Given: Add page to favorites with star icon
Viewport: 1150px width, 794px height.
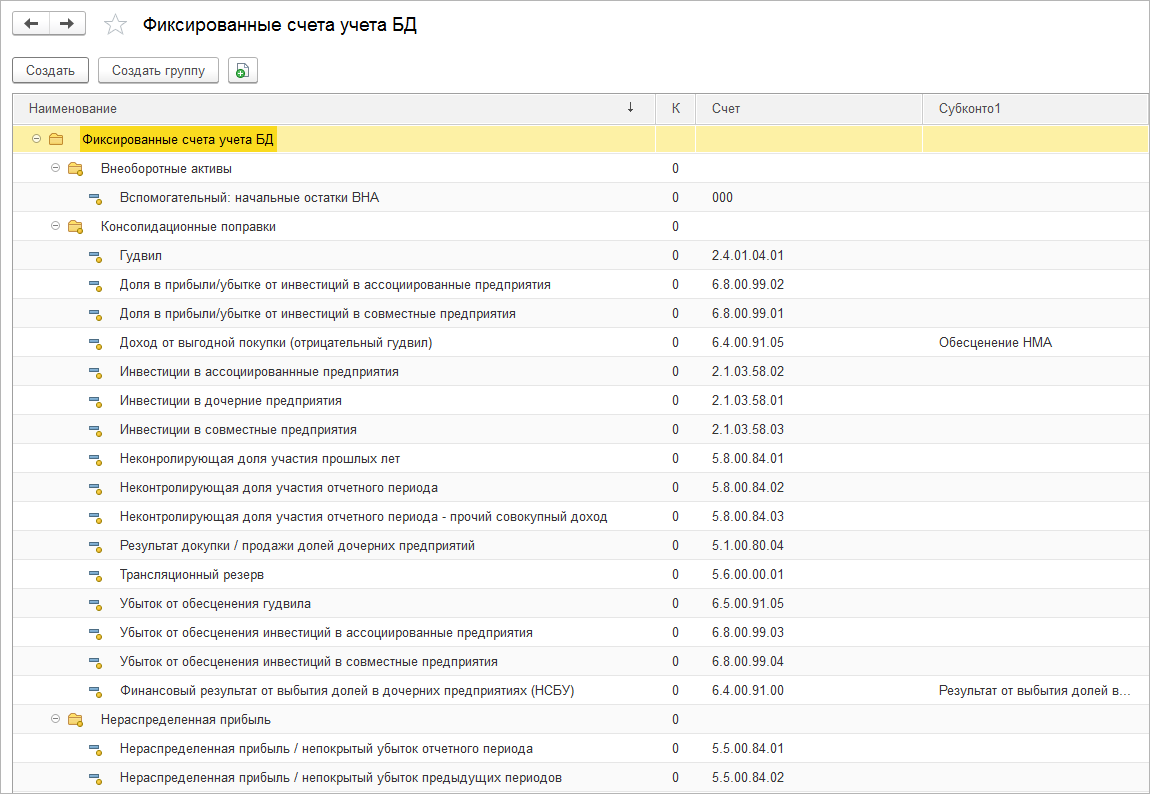Looking at the screenshot, I should coord(116,25).
